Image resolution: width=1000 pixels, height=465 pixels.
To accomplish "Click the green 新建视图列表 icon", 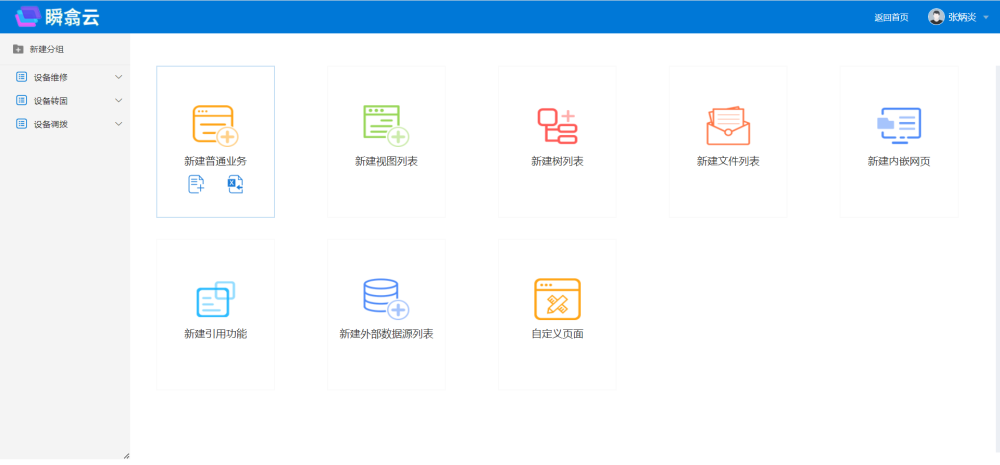I will click(x=386, y=125).
